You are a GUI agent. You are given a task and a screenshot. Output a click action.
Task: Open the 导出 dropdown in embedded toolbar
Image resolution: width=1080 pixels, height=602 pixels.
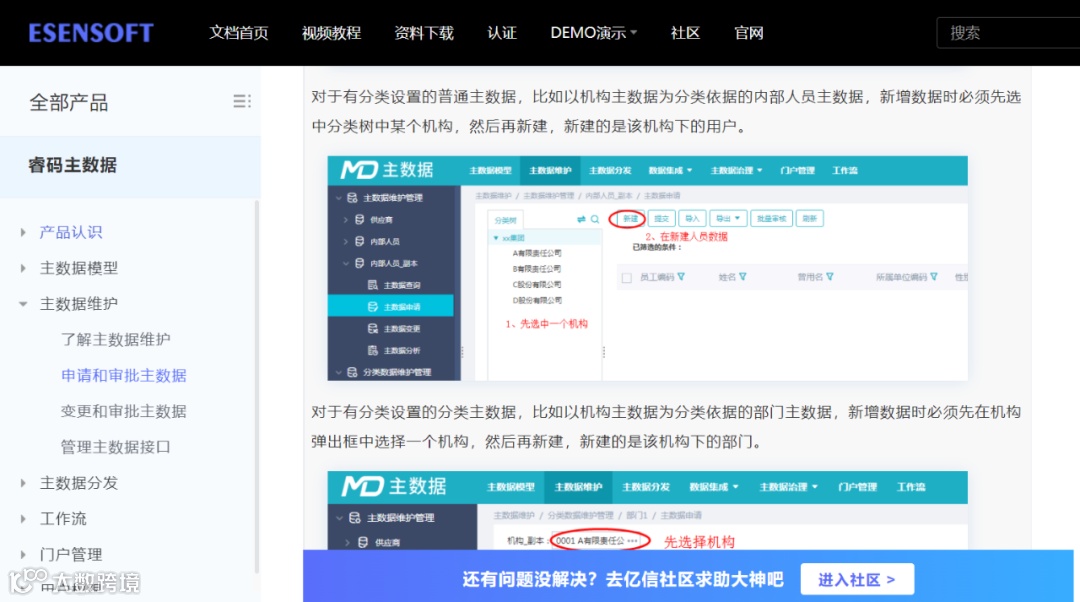(727, 219)
